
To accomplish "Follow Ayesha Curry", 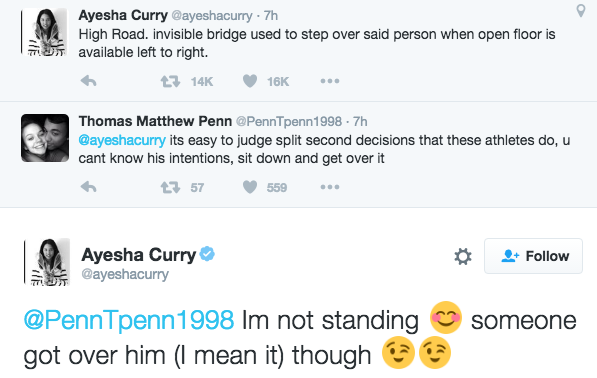I will tap(533, 256).
